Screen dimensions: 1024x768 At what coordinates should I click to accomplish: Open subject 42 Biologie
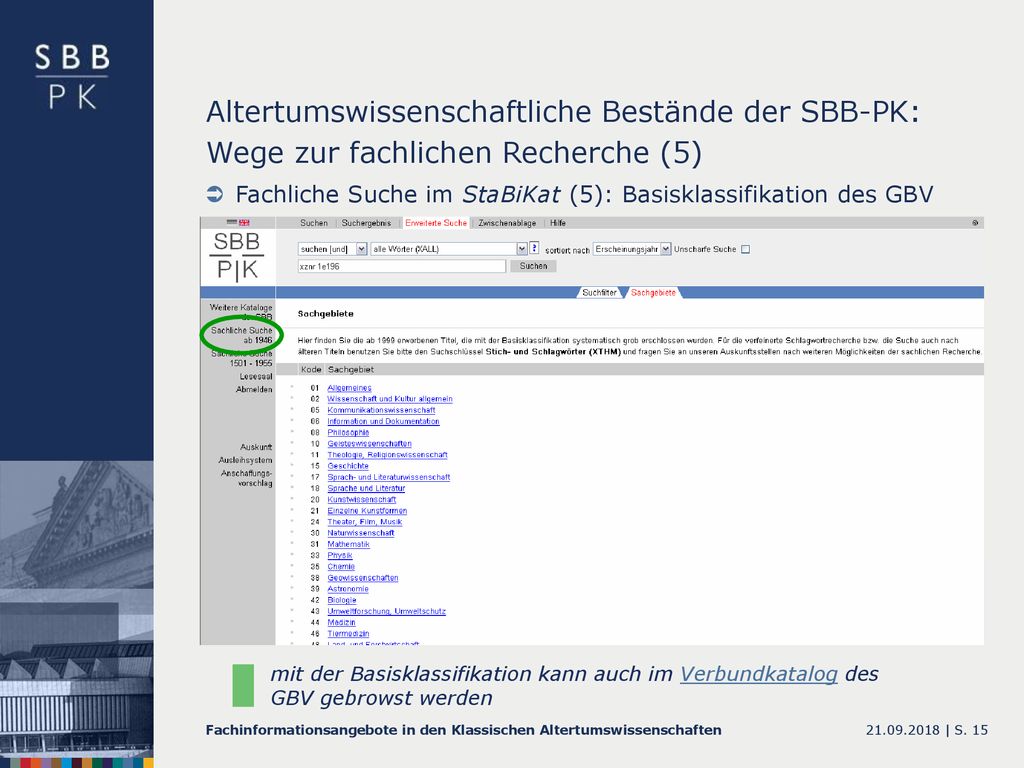click(x=342, y=600)
